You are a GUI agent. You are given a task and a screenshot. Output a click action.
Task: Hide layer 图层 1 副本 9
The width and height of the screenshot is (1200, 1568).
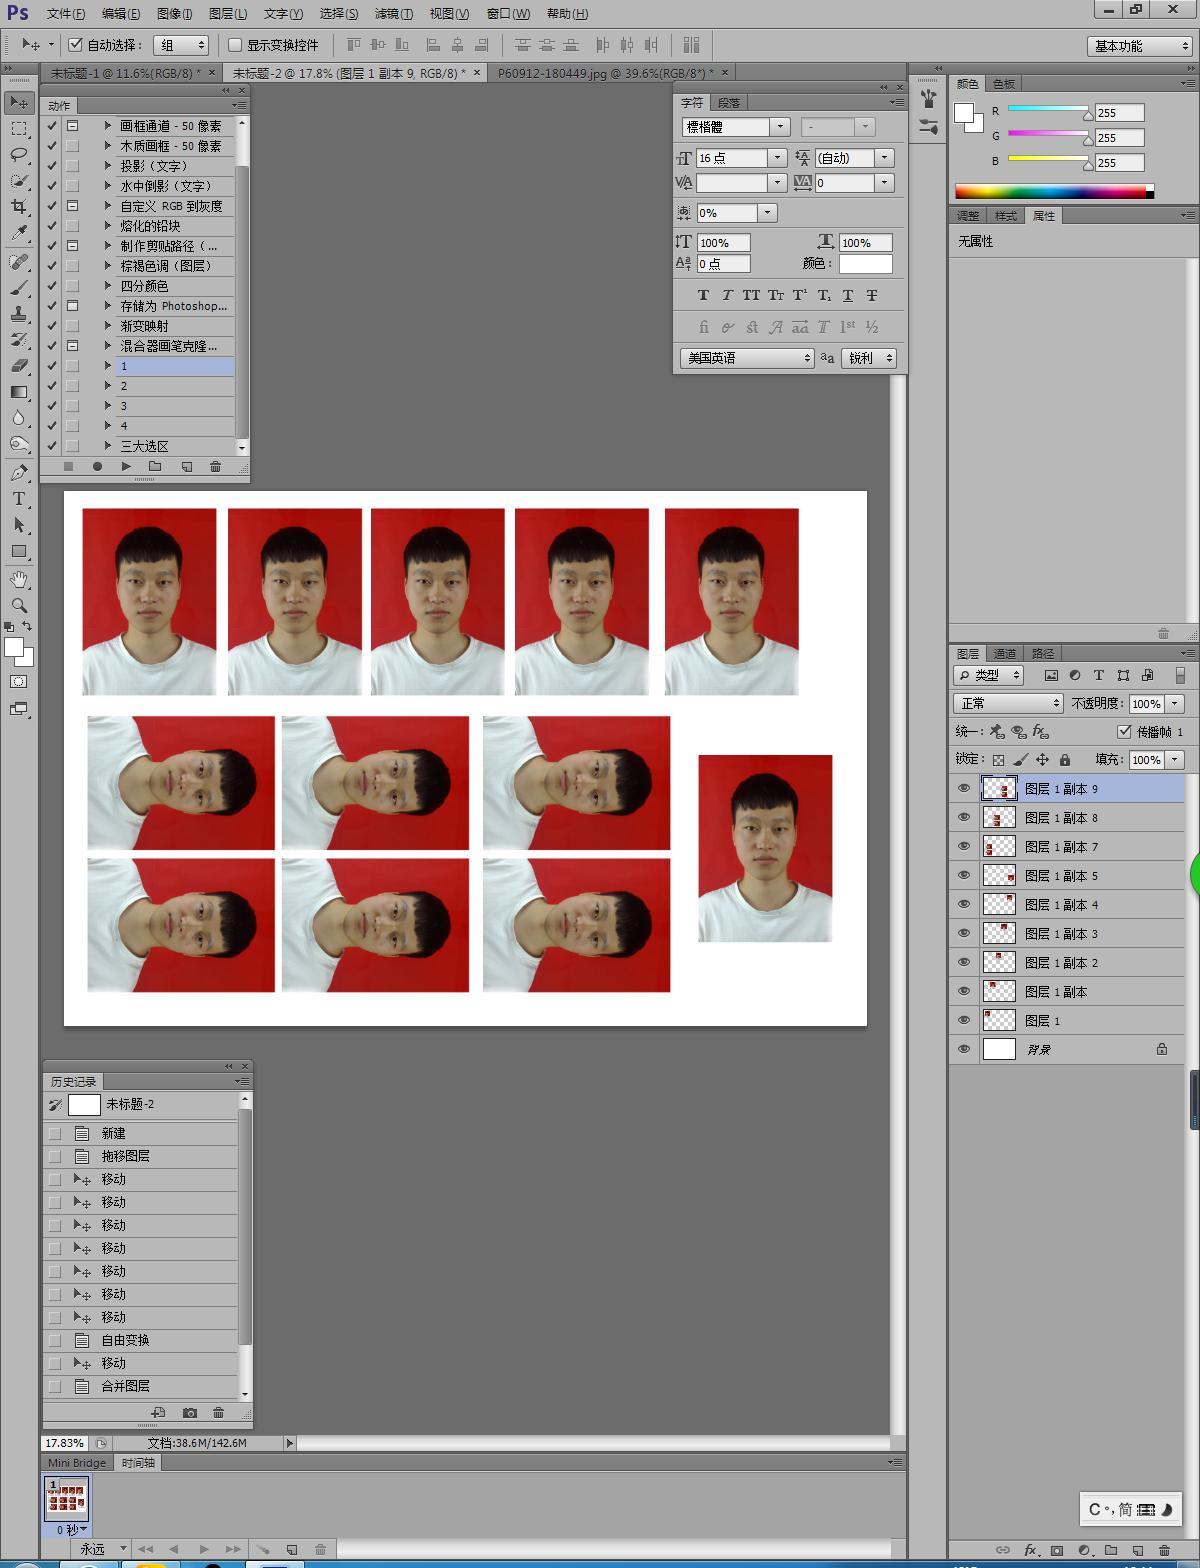[964, 788]
